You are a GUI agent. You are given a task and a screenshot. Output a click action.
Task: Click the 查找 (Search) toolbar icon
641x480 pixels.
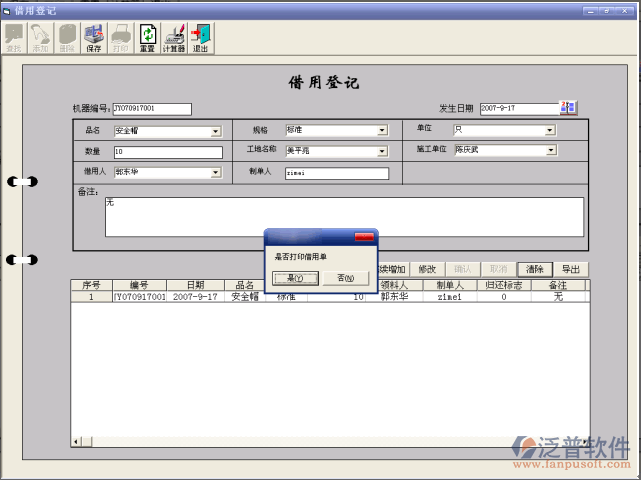[14, 38]
